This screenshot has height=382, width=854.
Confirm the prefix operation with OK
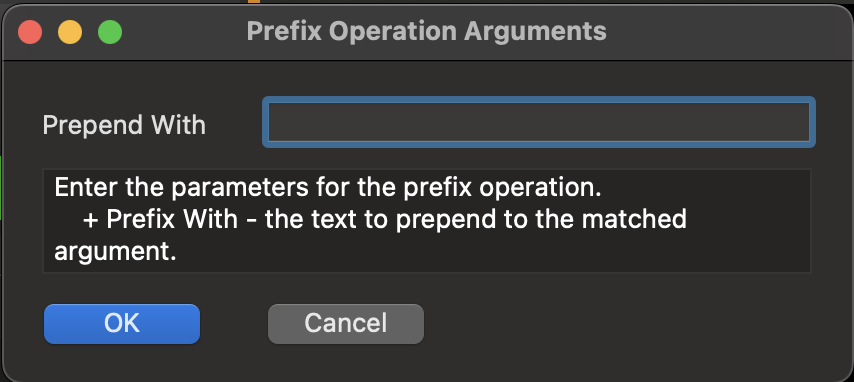click(x=122, y=324)
